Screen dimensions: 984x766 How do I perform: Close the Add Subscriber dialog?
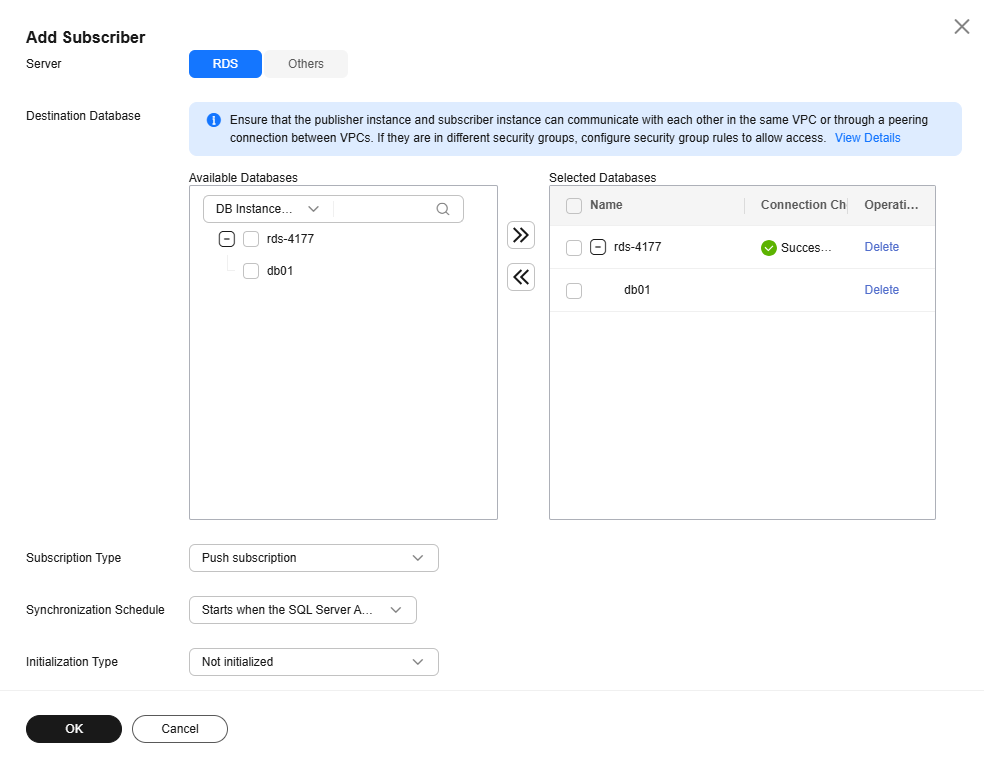961,26
